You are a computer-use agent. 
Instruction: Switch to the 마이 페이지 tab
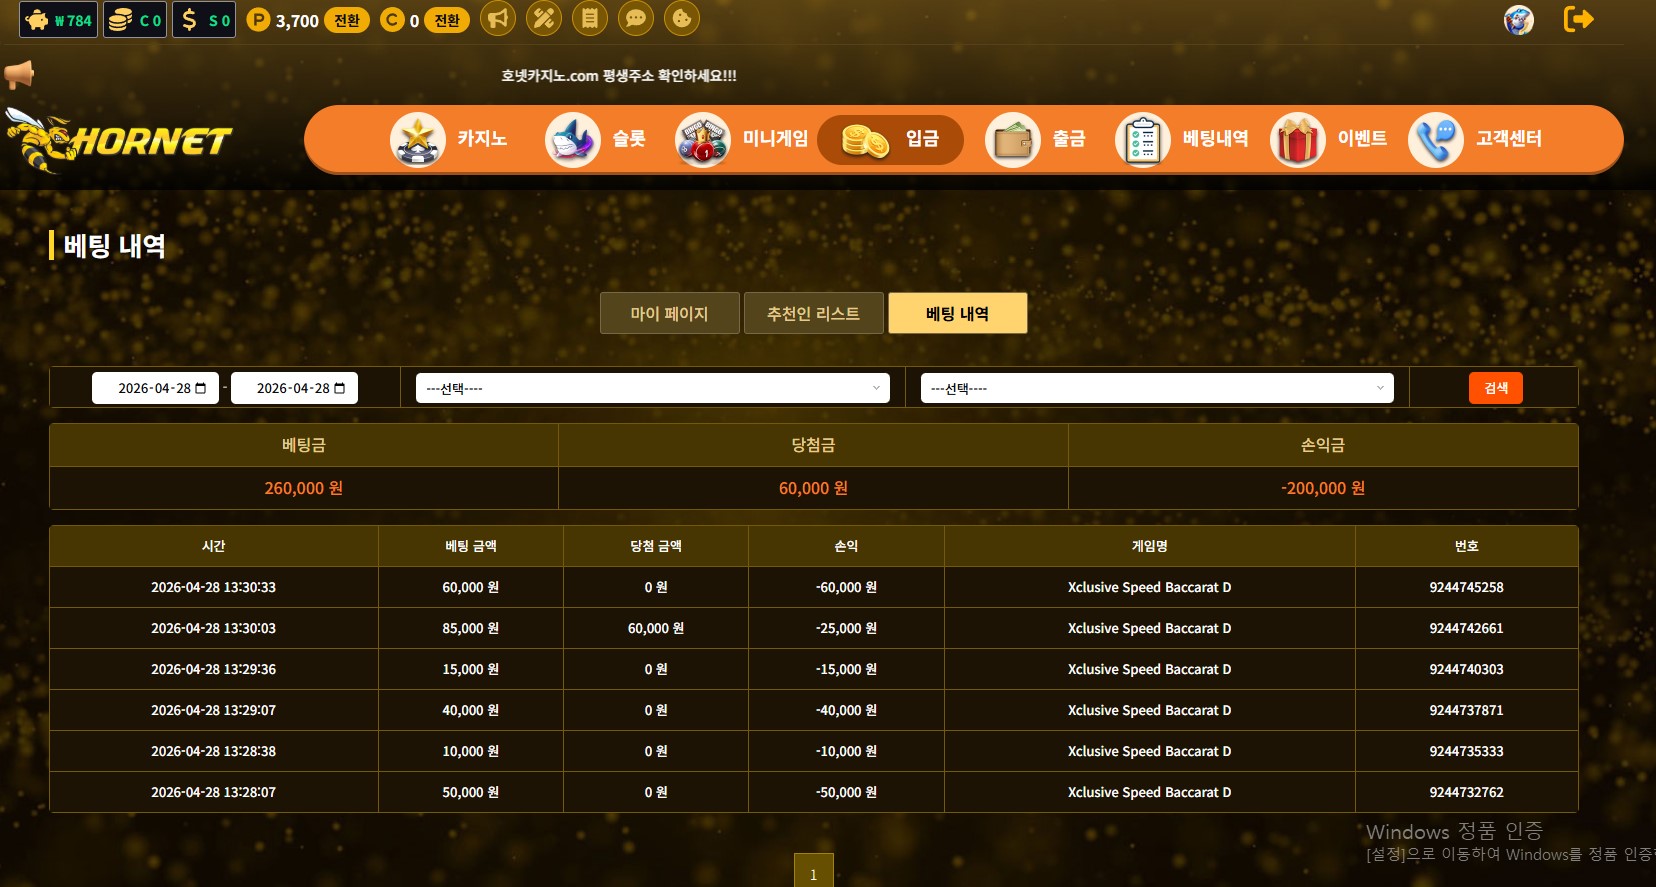(x=669, y=313)
